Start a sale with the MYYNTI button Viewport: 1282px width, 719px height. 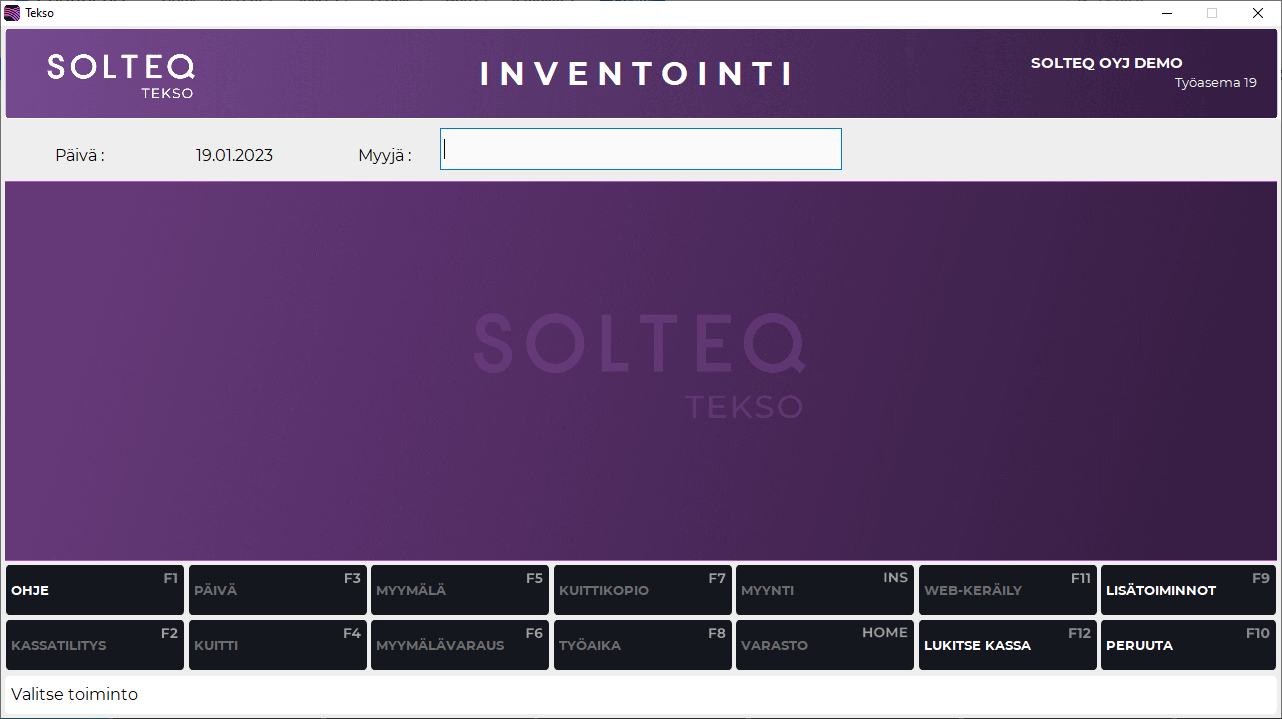coord(825,590)
